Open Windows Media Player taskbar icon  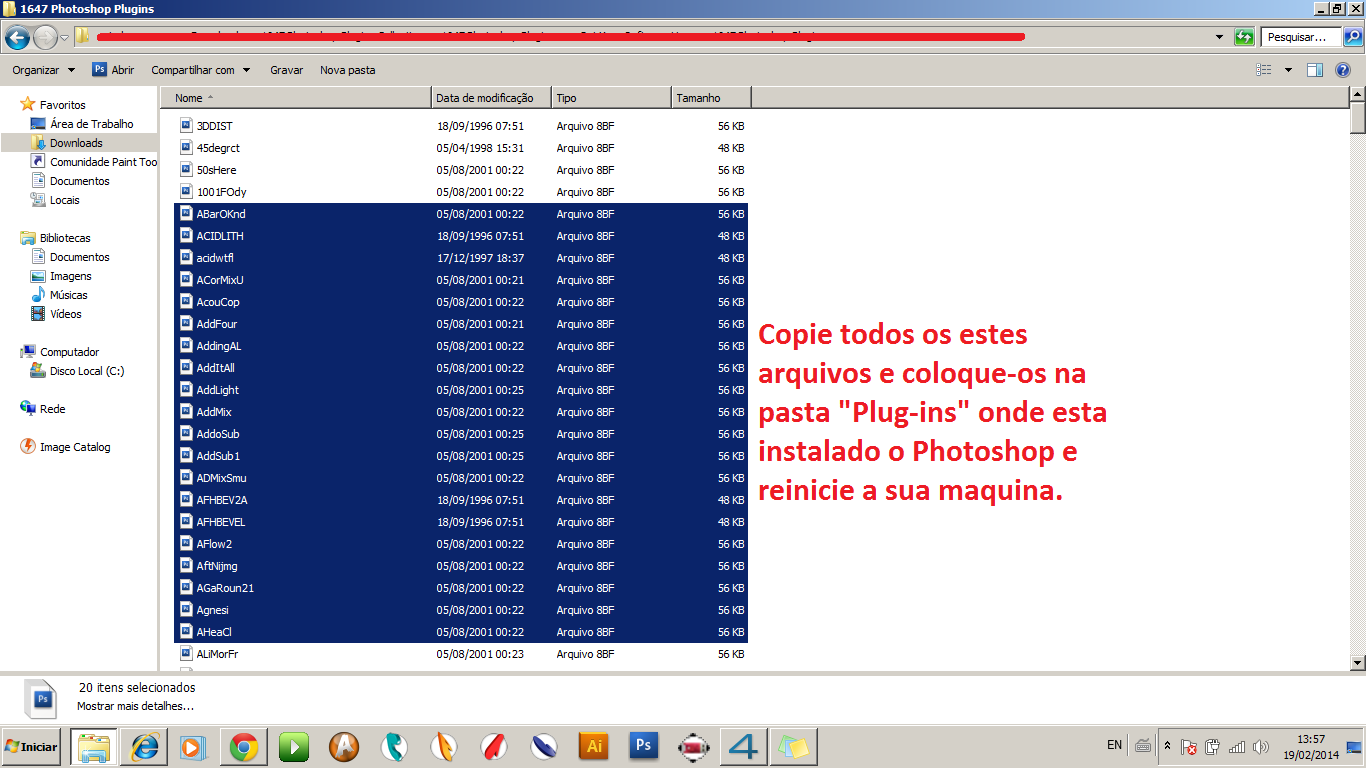[192, 747]
